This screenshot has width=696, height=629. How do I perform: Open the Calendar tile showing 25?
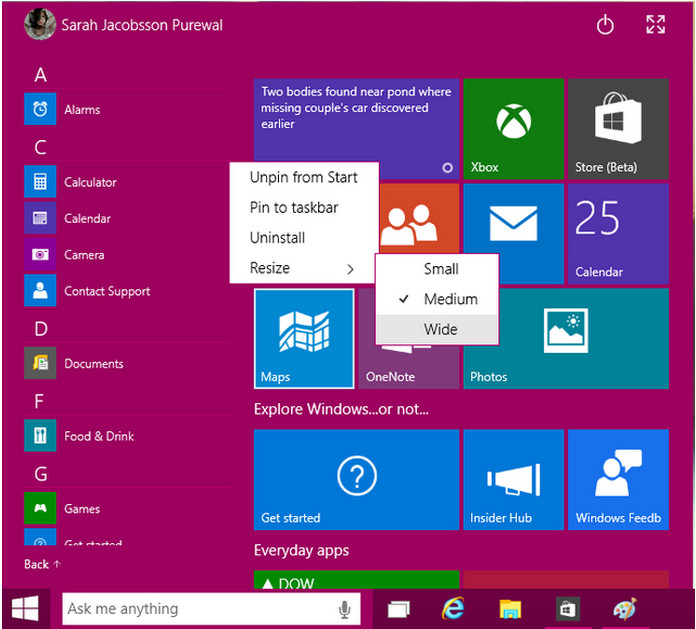tap(618, 234)
